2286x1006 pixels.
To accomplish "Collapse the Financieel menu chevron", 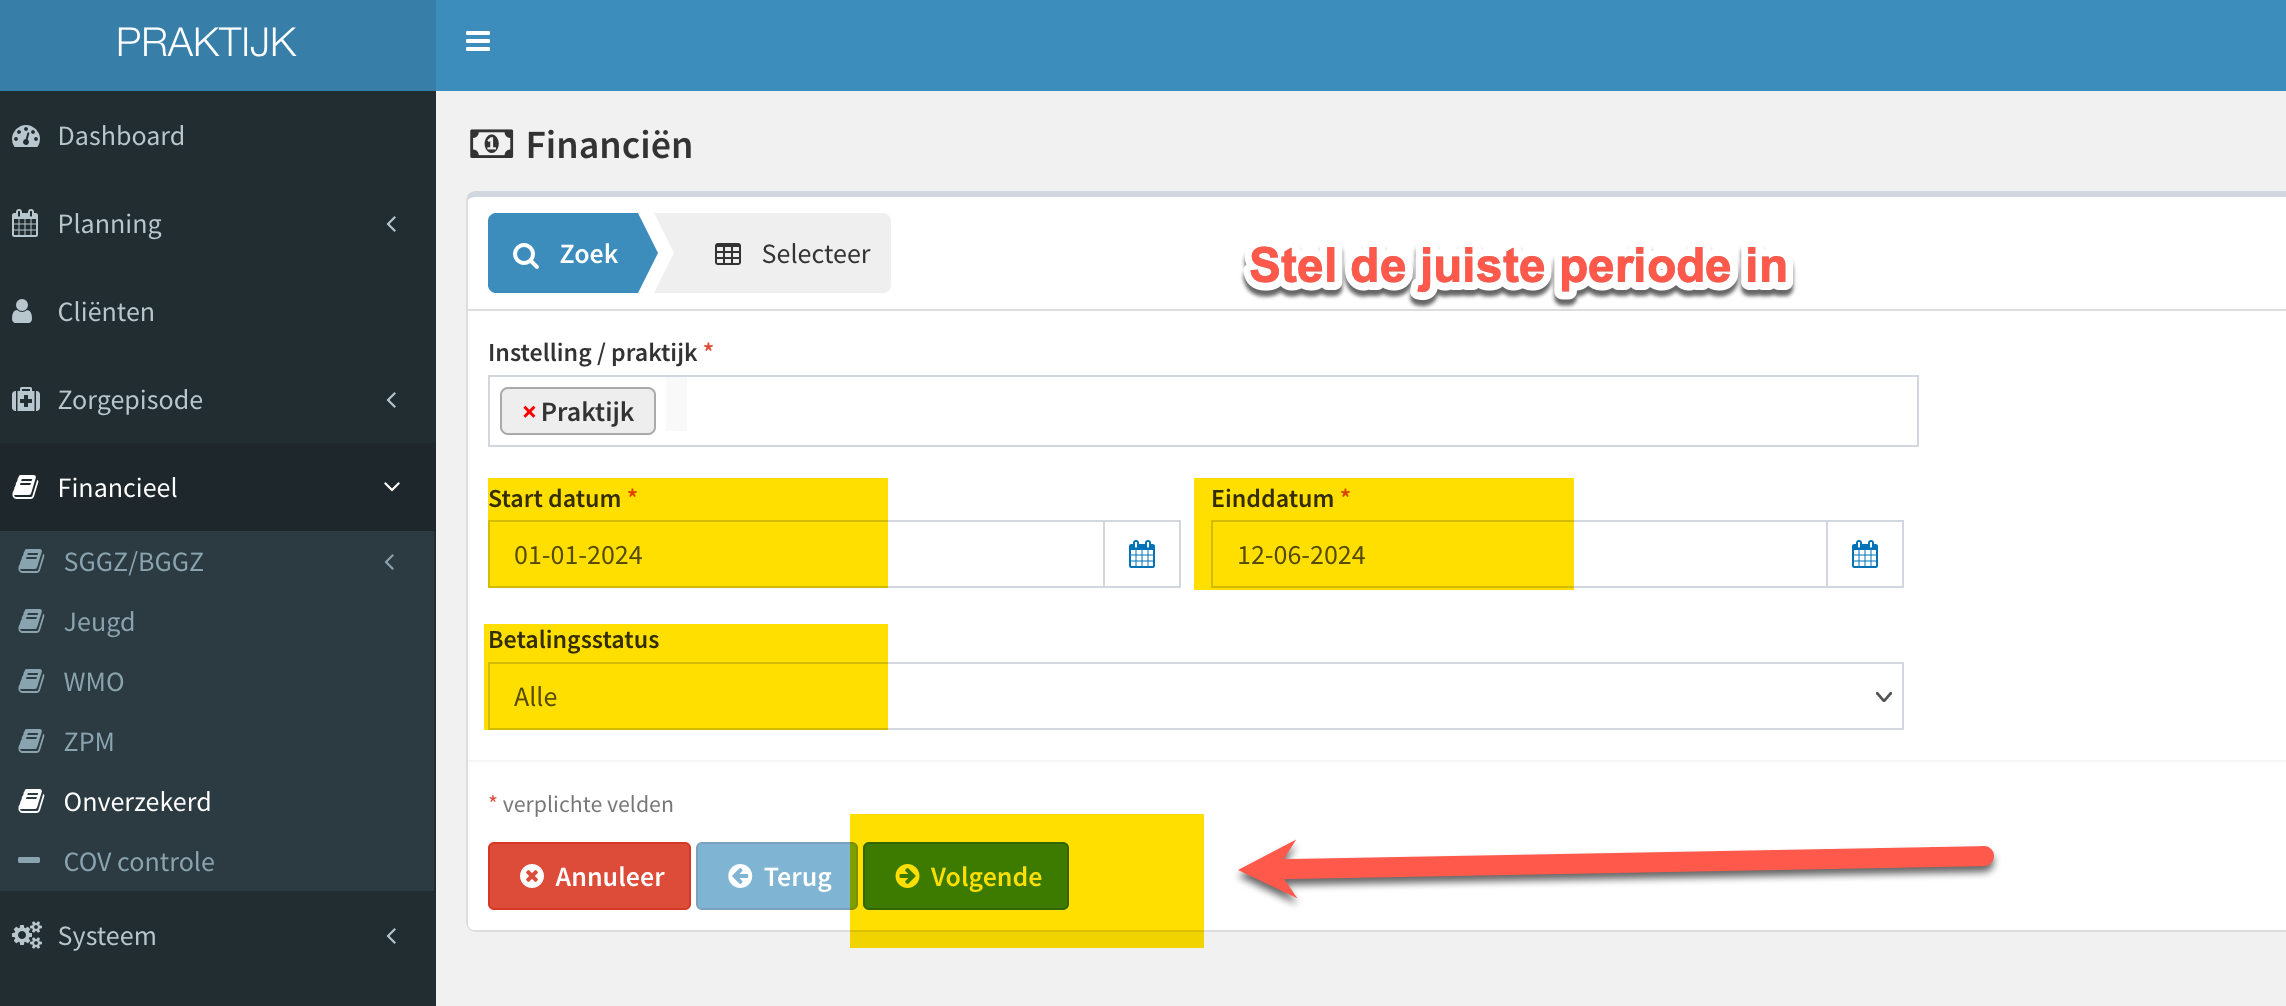I will click(x=392, y=487).
